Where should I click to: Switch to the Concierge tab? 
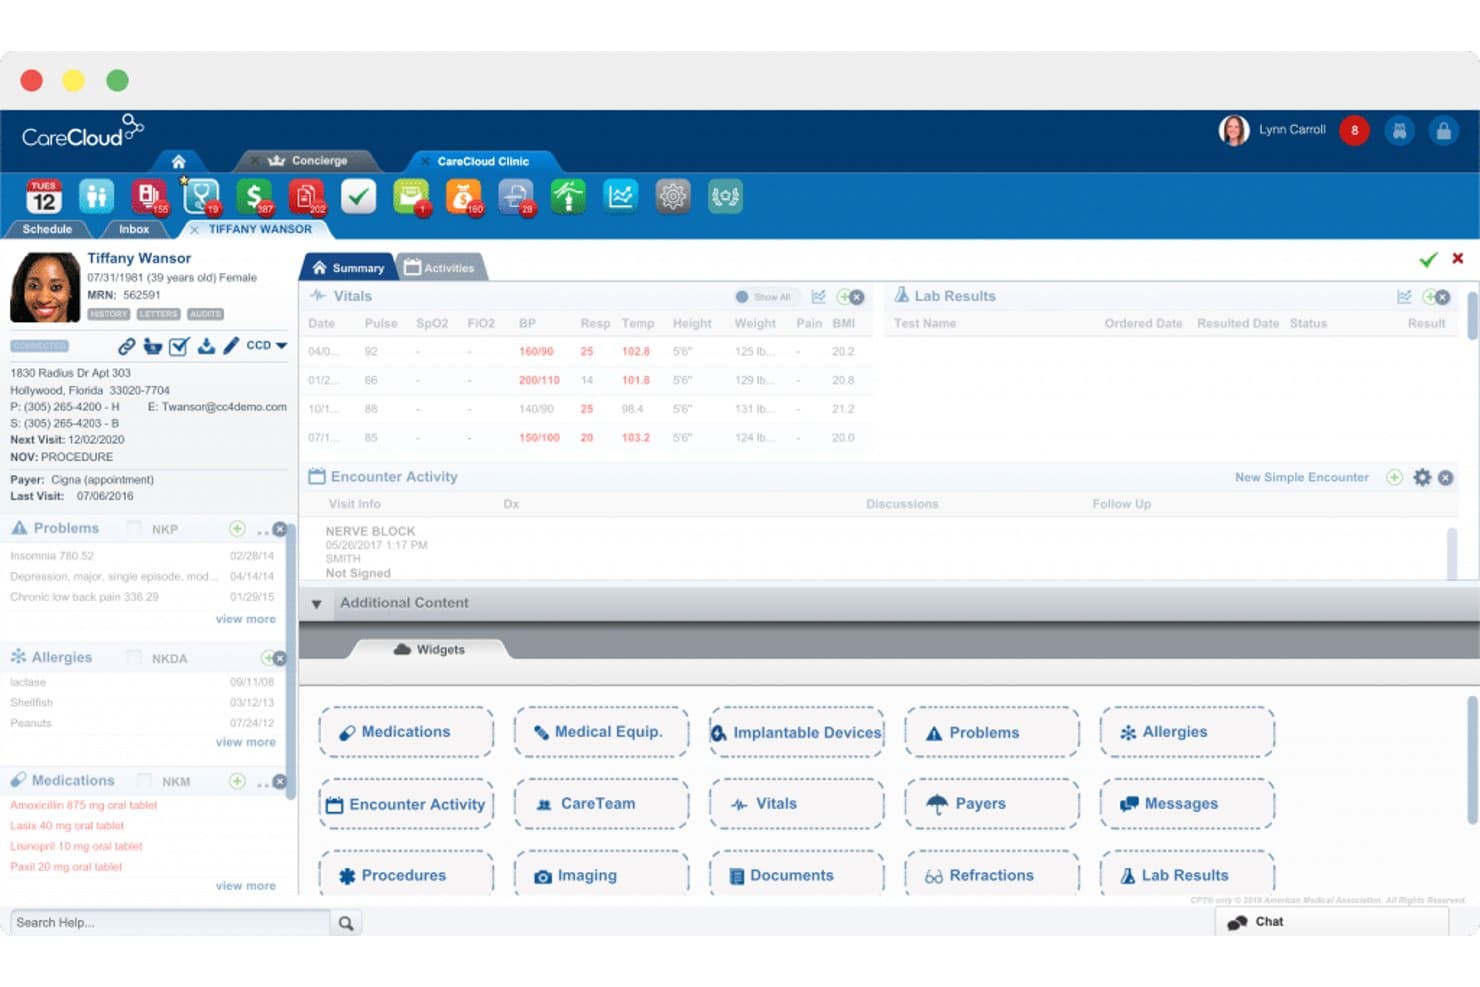(x=309, y=160)
